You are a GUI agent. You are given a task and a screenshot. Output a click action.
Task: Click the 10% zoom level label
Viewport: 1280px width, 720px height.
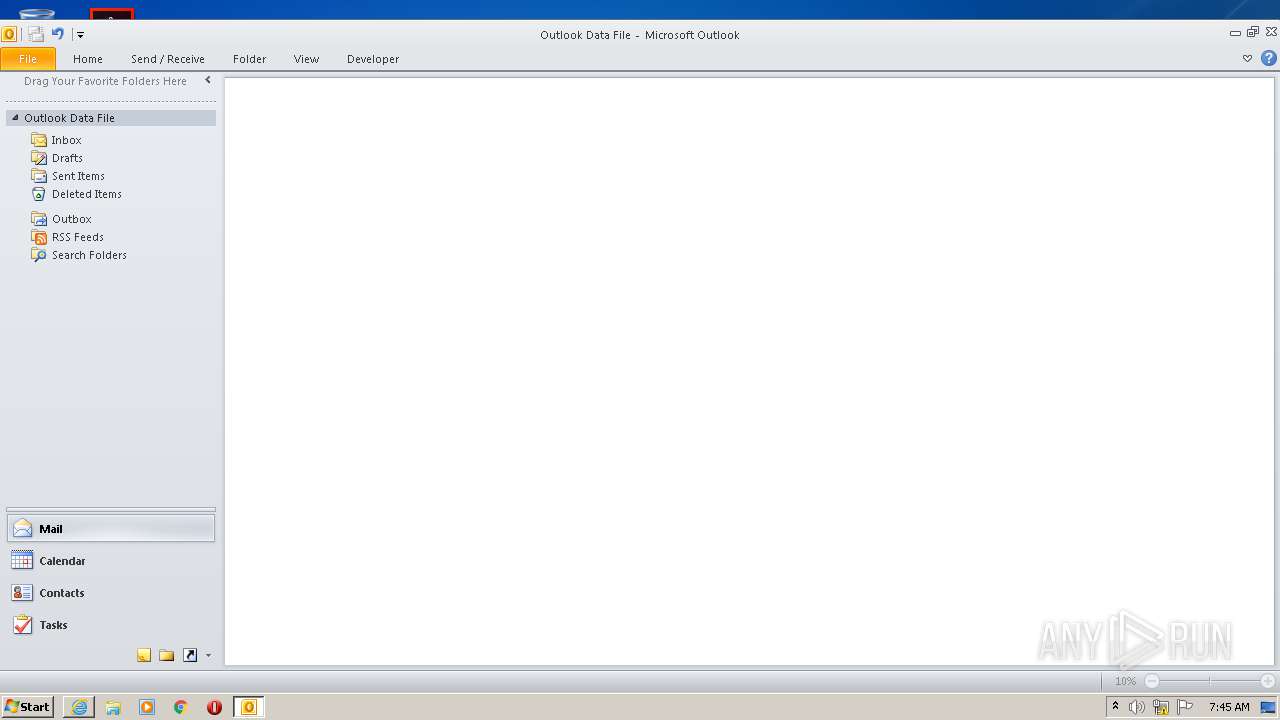coord(1125,681)
